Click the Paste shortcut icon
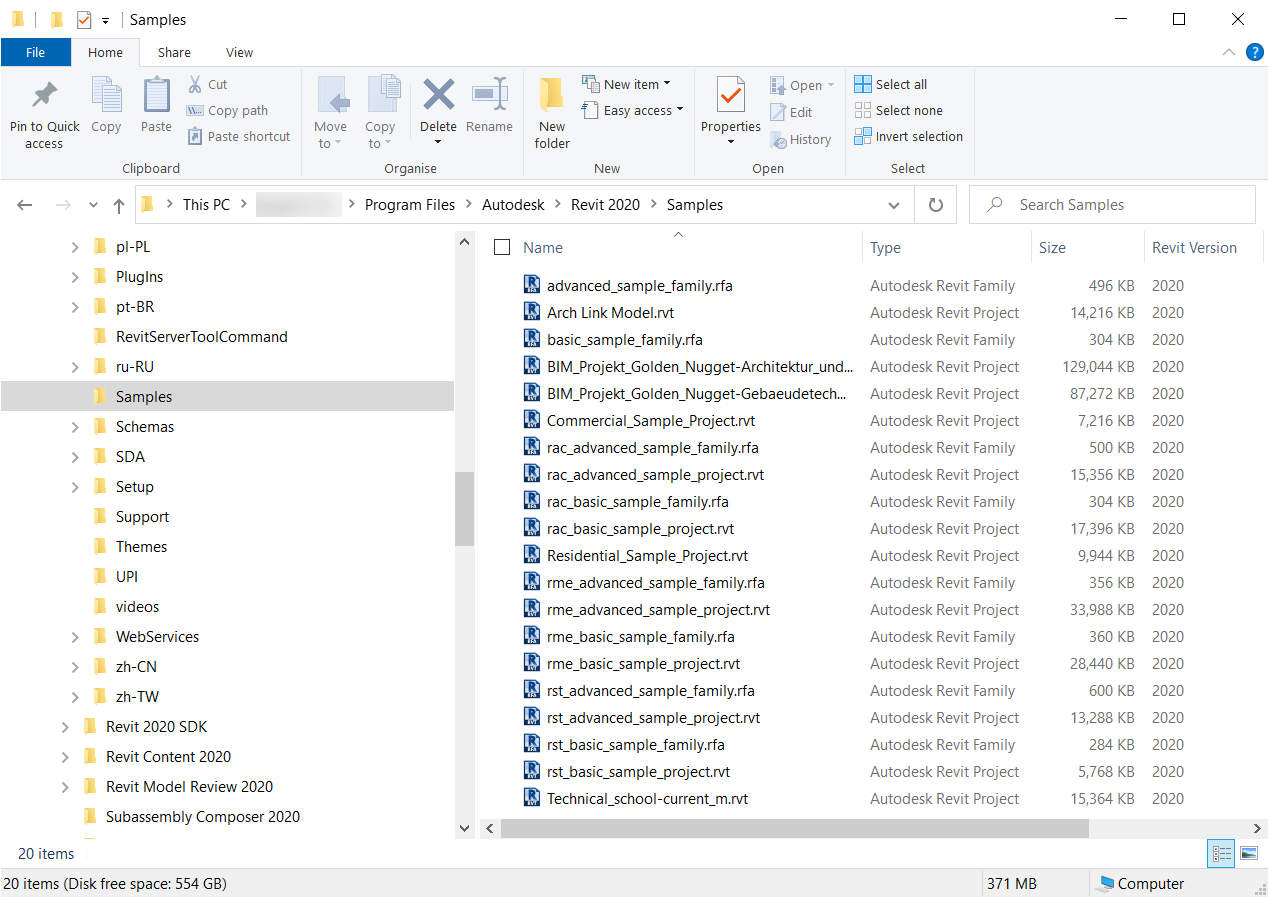The width and height of the screenshot is (1269, 897). pos(193,136)
